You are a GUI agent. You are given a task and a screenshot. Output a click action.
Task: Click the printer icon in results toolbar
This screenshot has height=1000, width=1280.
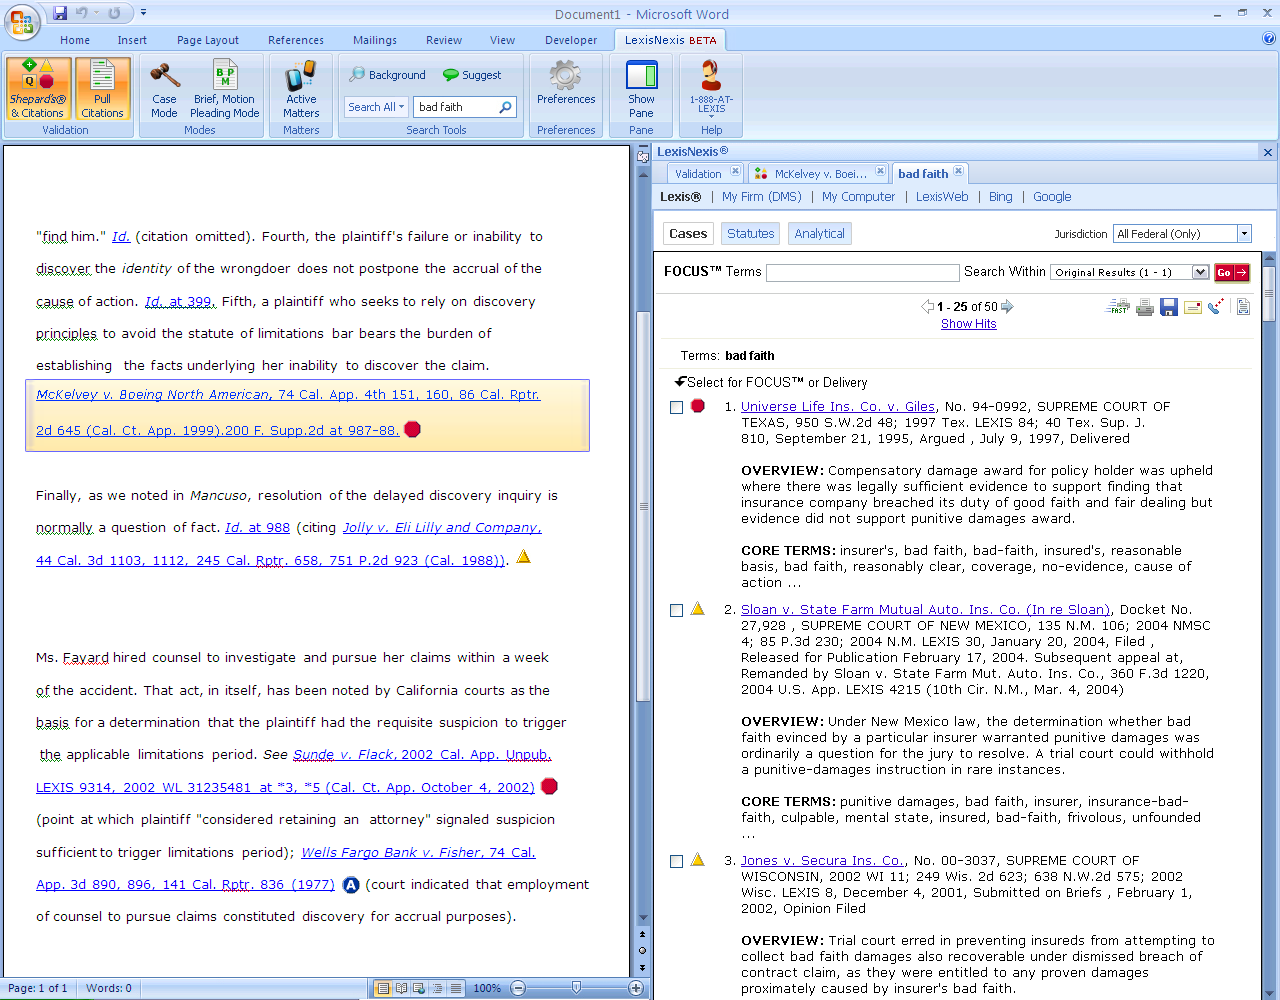tap(1145, 307)
